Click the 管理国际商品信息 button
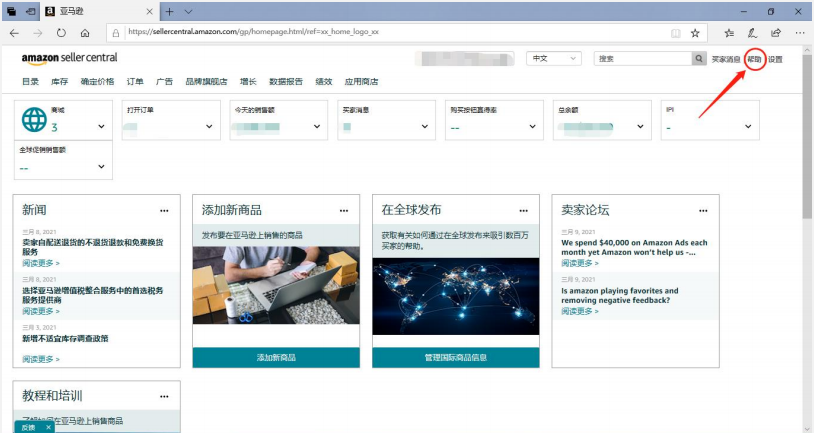814x433 pixels. tap(456, 357)
